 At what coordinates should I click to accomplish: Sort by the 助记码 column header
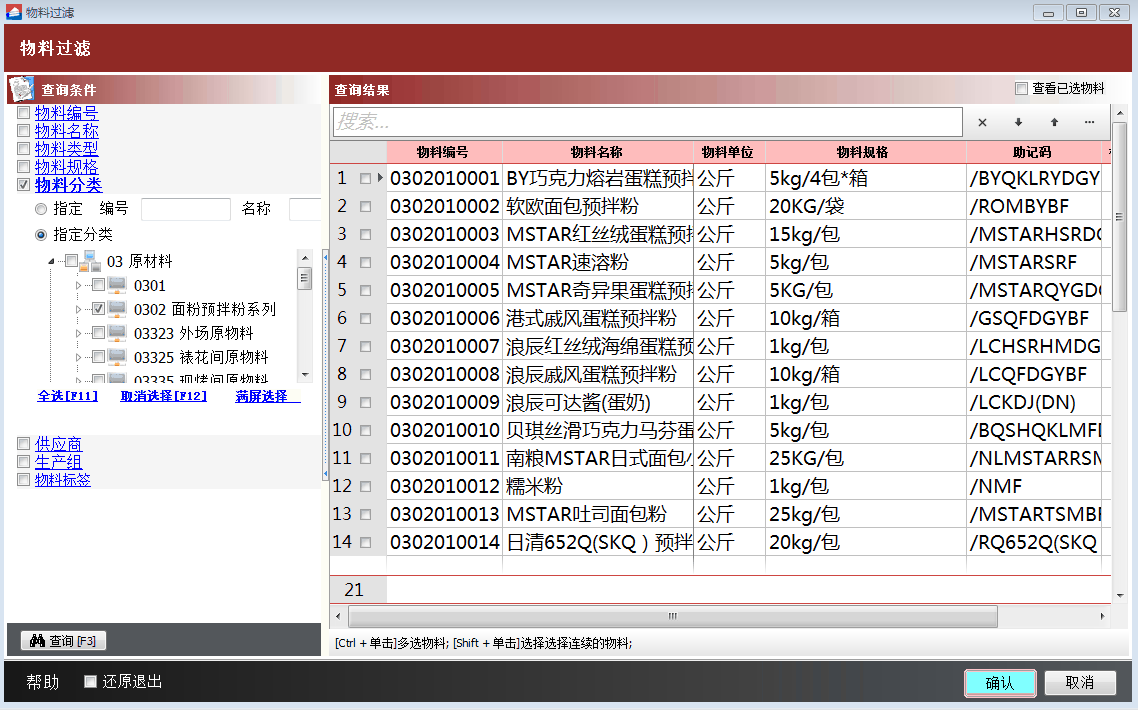tap(1033, 152)
